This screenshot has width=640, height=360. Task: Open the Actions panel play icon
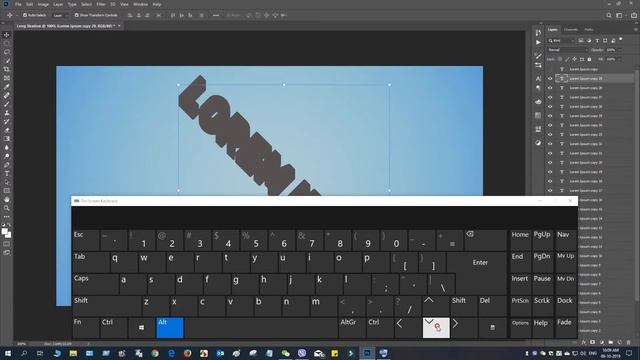(x=538, y=42)
